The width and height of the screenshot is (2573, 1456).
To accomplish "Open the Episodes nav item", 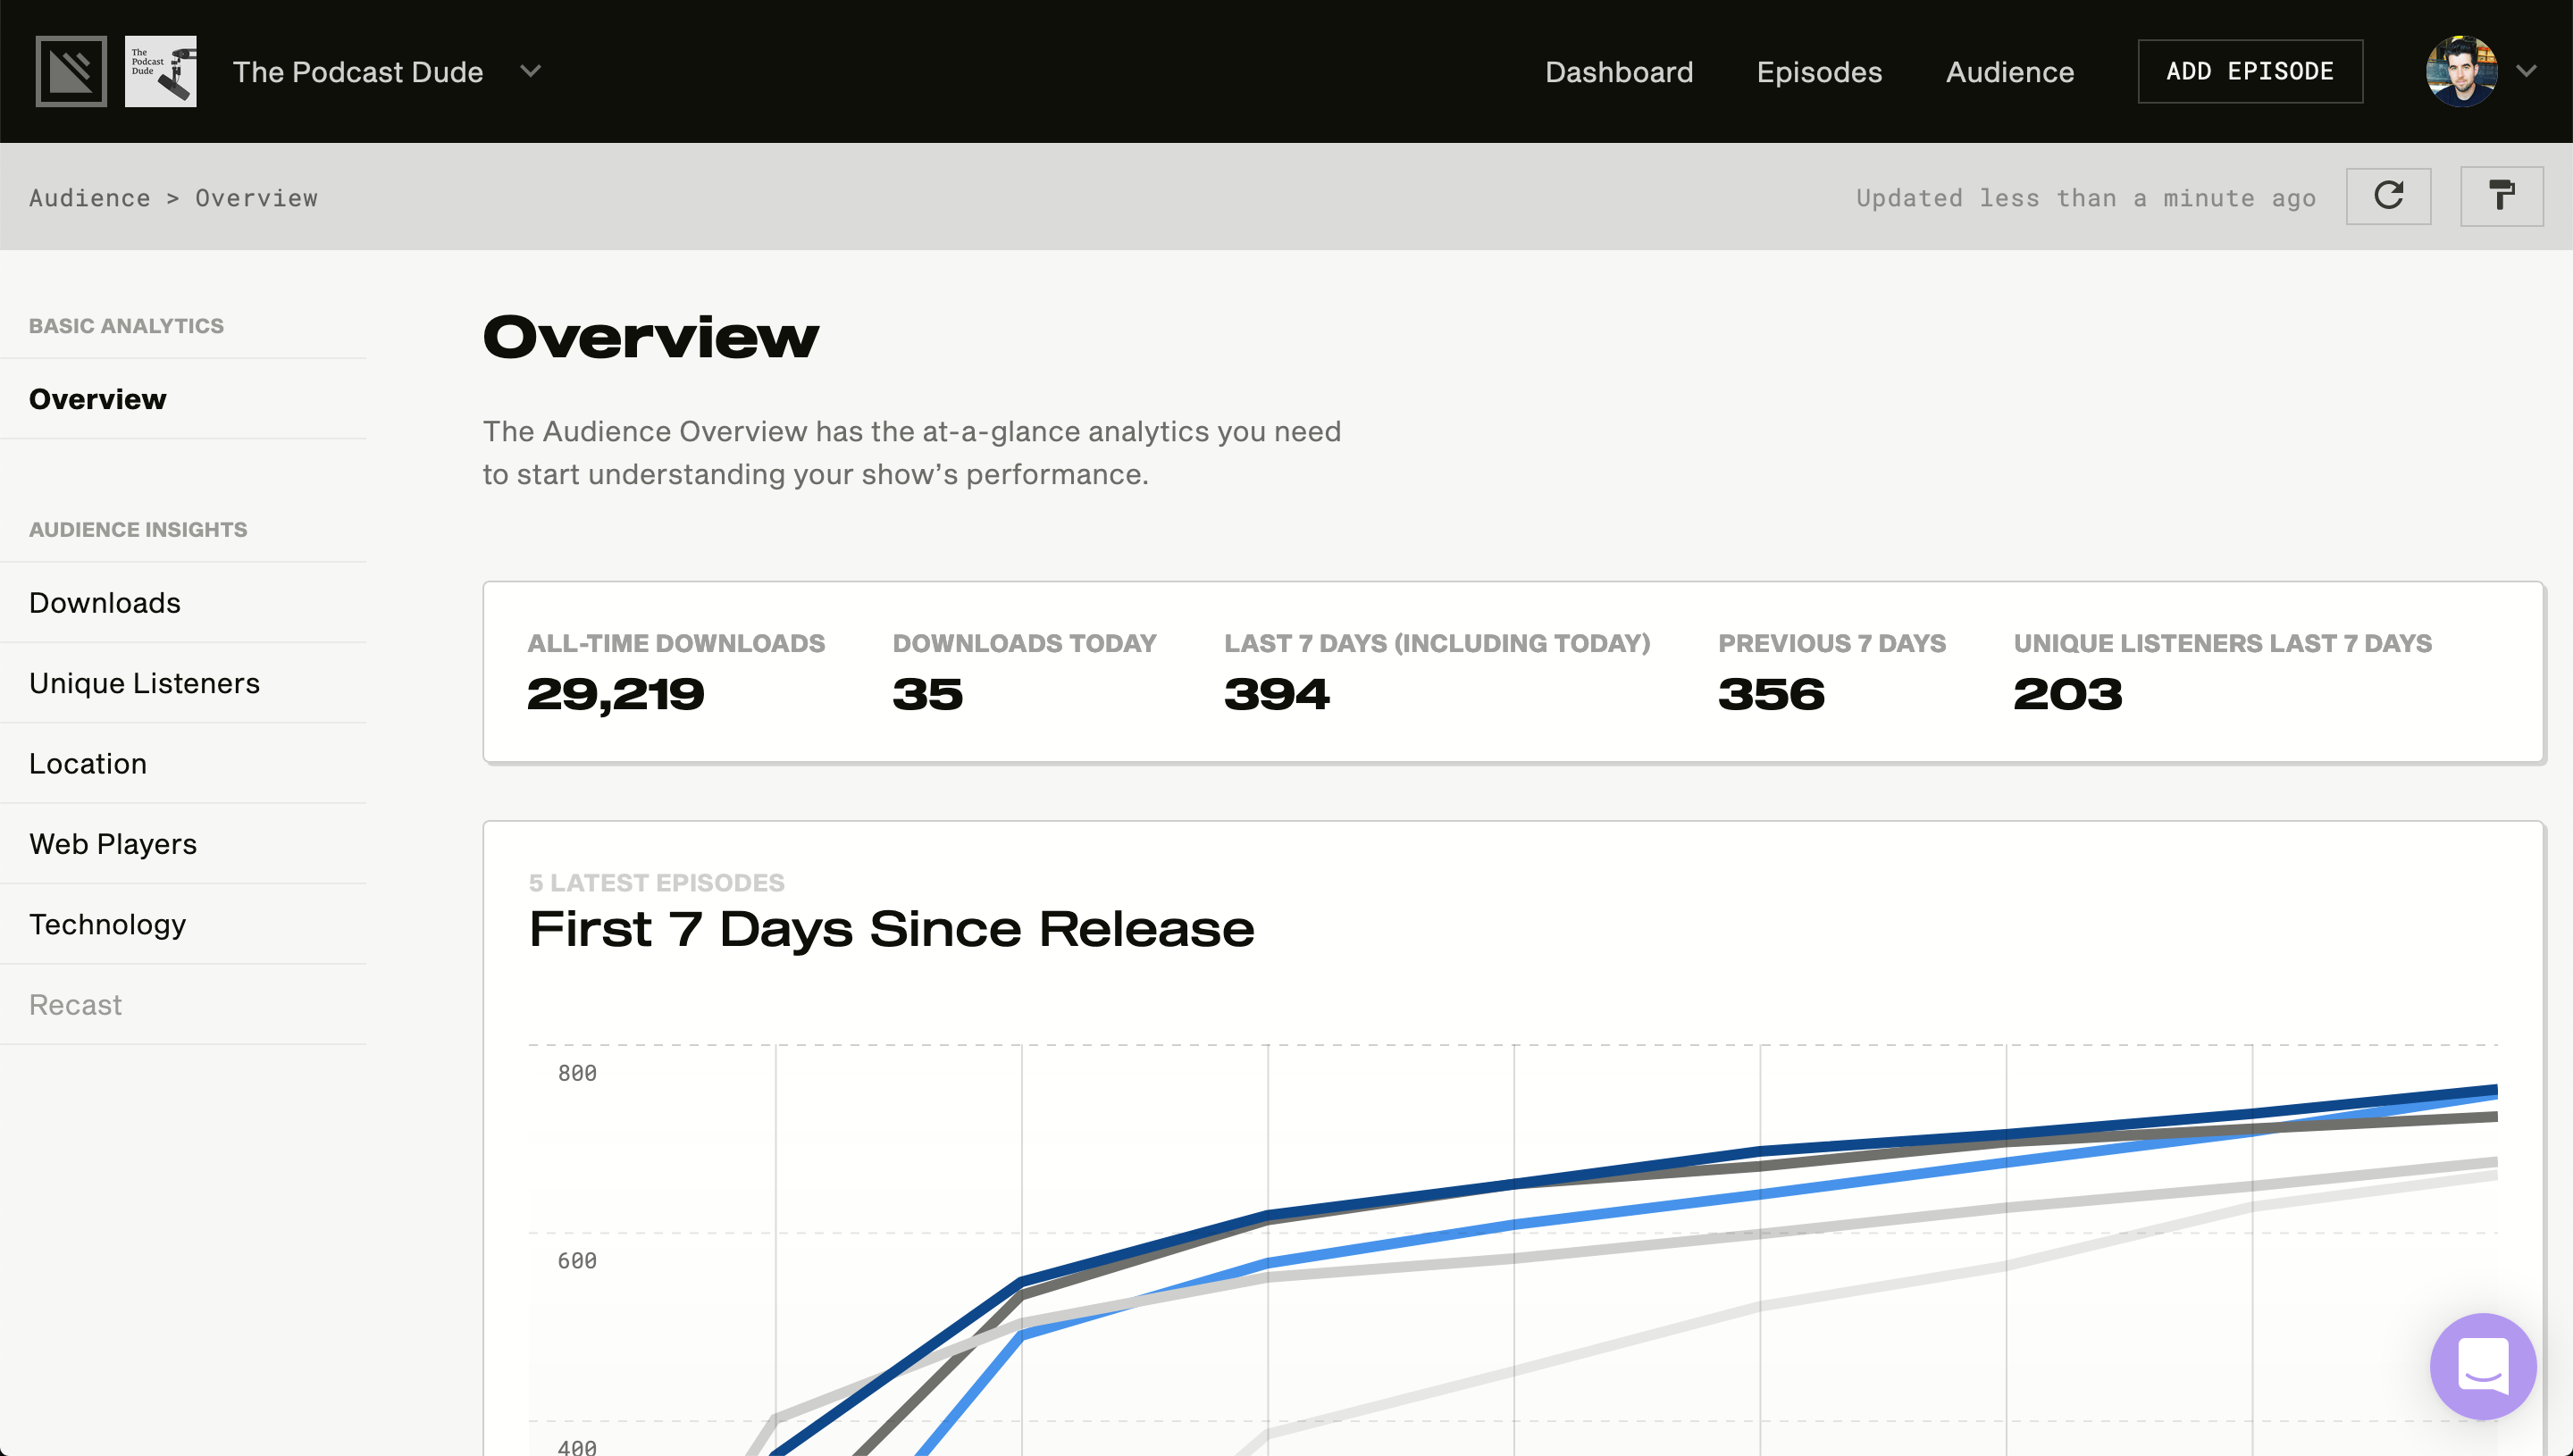I will click(1819, 72).
